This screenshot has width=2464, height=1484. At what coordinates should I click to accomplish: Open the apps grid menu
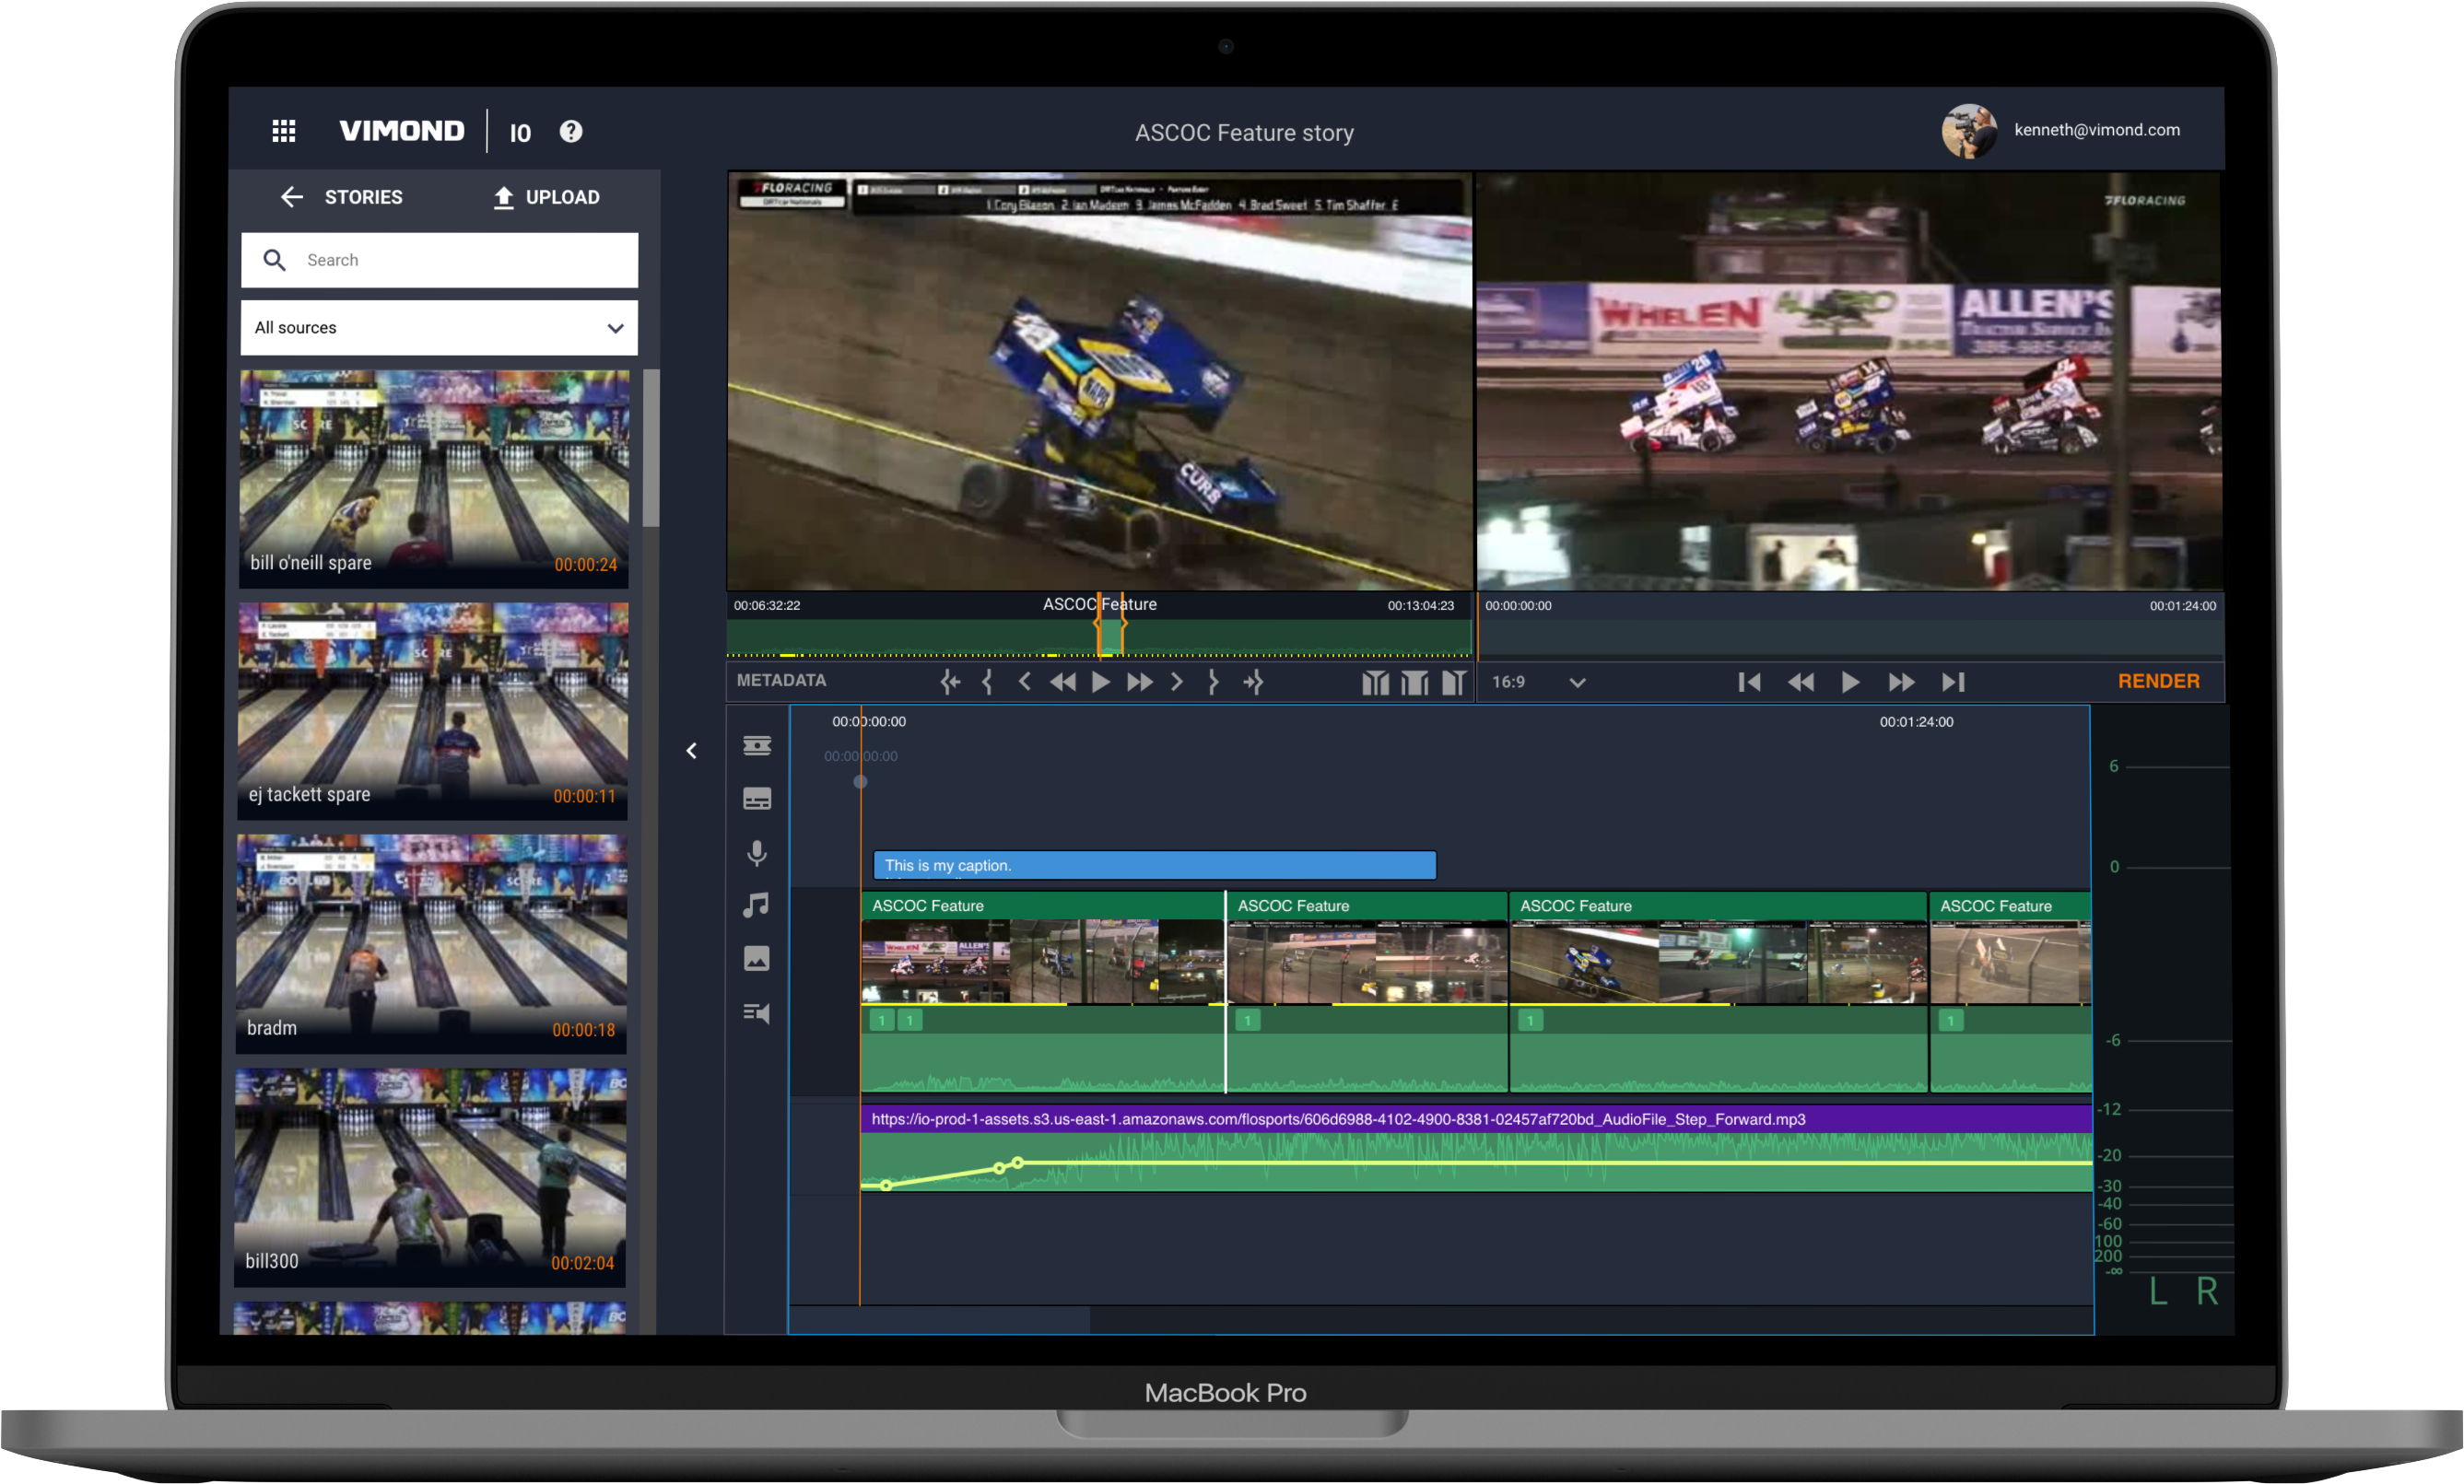pos(284,131)
